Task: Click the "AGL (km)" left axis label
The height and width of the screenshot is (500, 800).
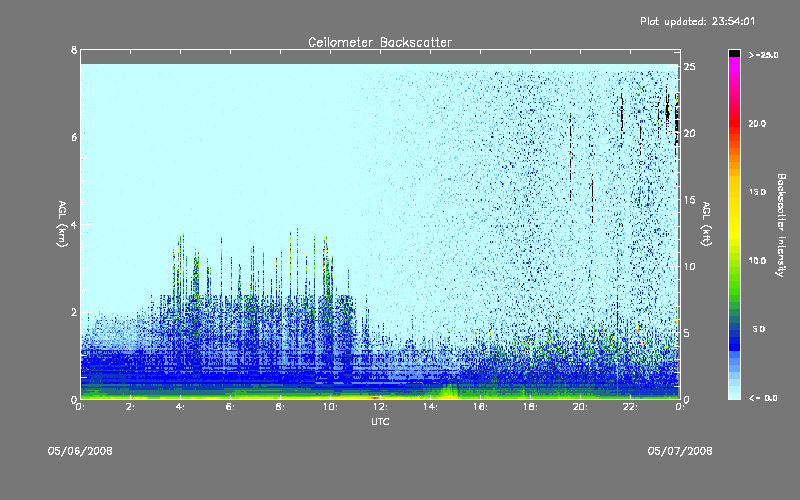Action: tap(62, 224)
